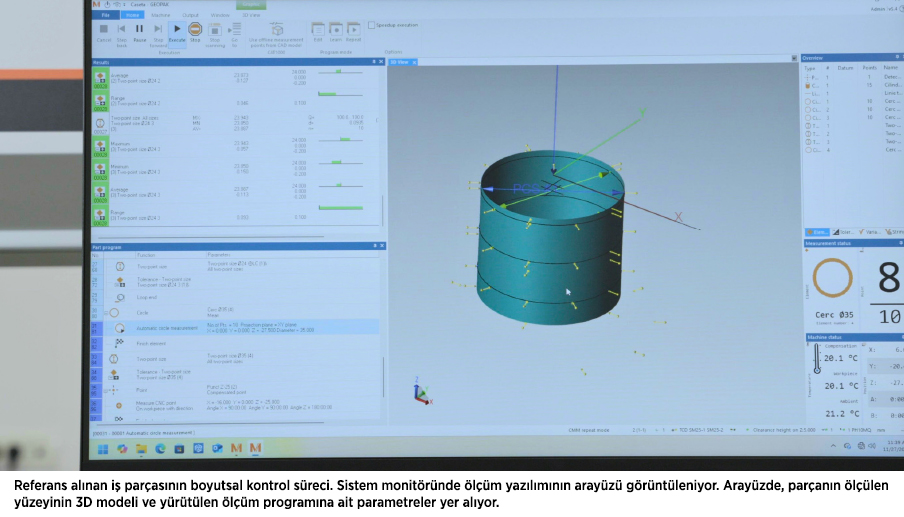904x517 pixels.
Task: Pause the measurement program
Action: coord(140,30)
